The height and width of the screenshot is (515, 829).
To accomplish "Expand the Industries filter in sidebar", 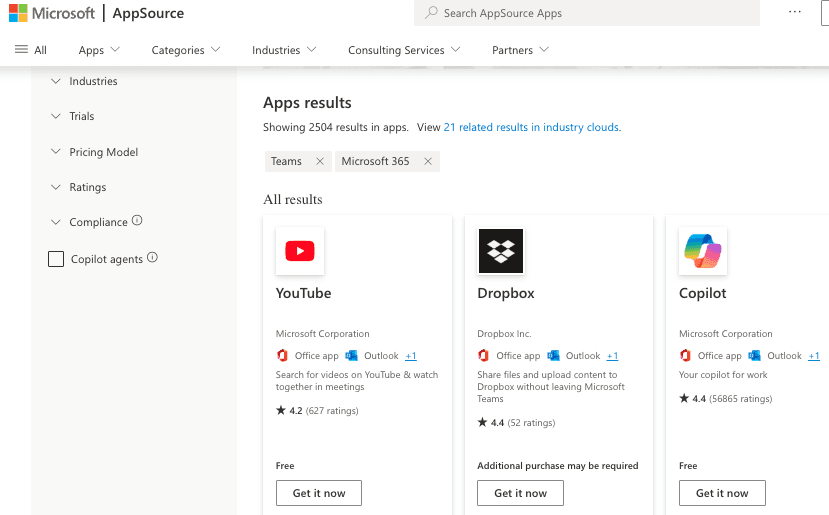I will 84,81.
